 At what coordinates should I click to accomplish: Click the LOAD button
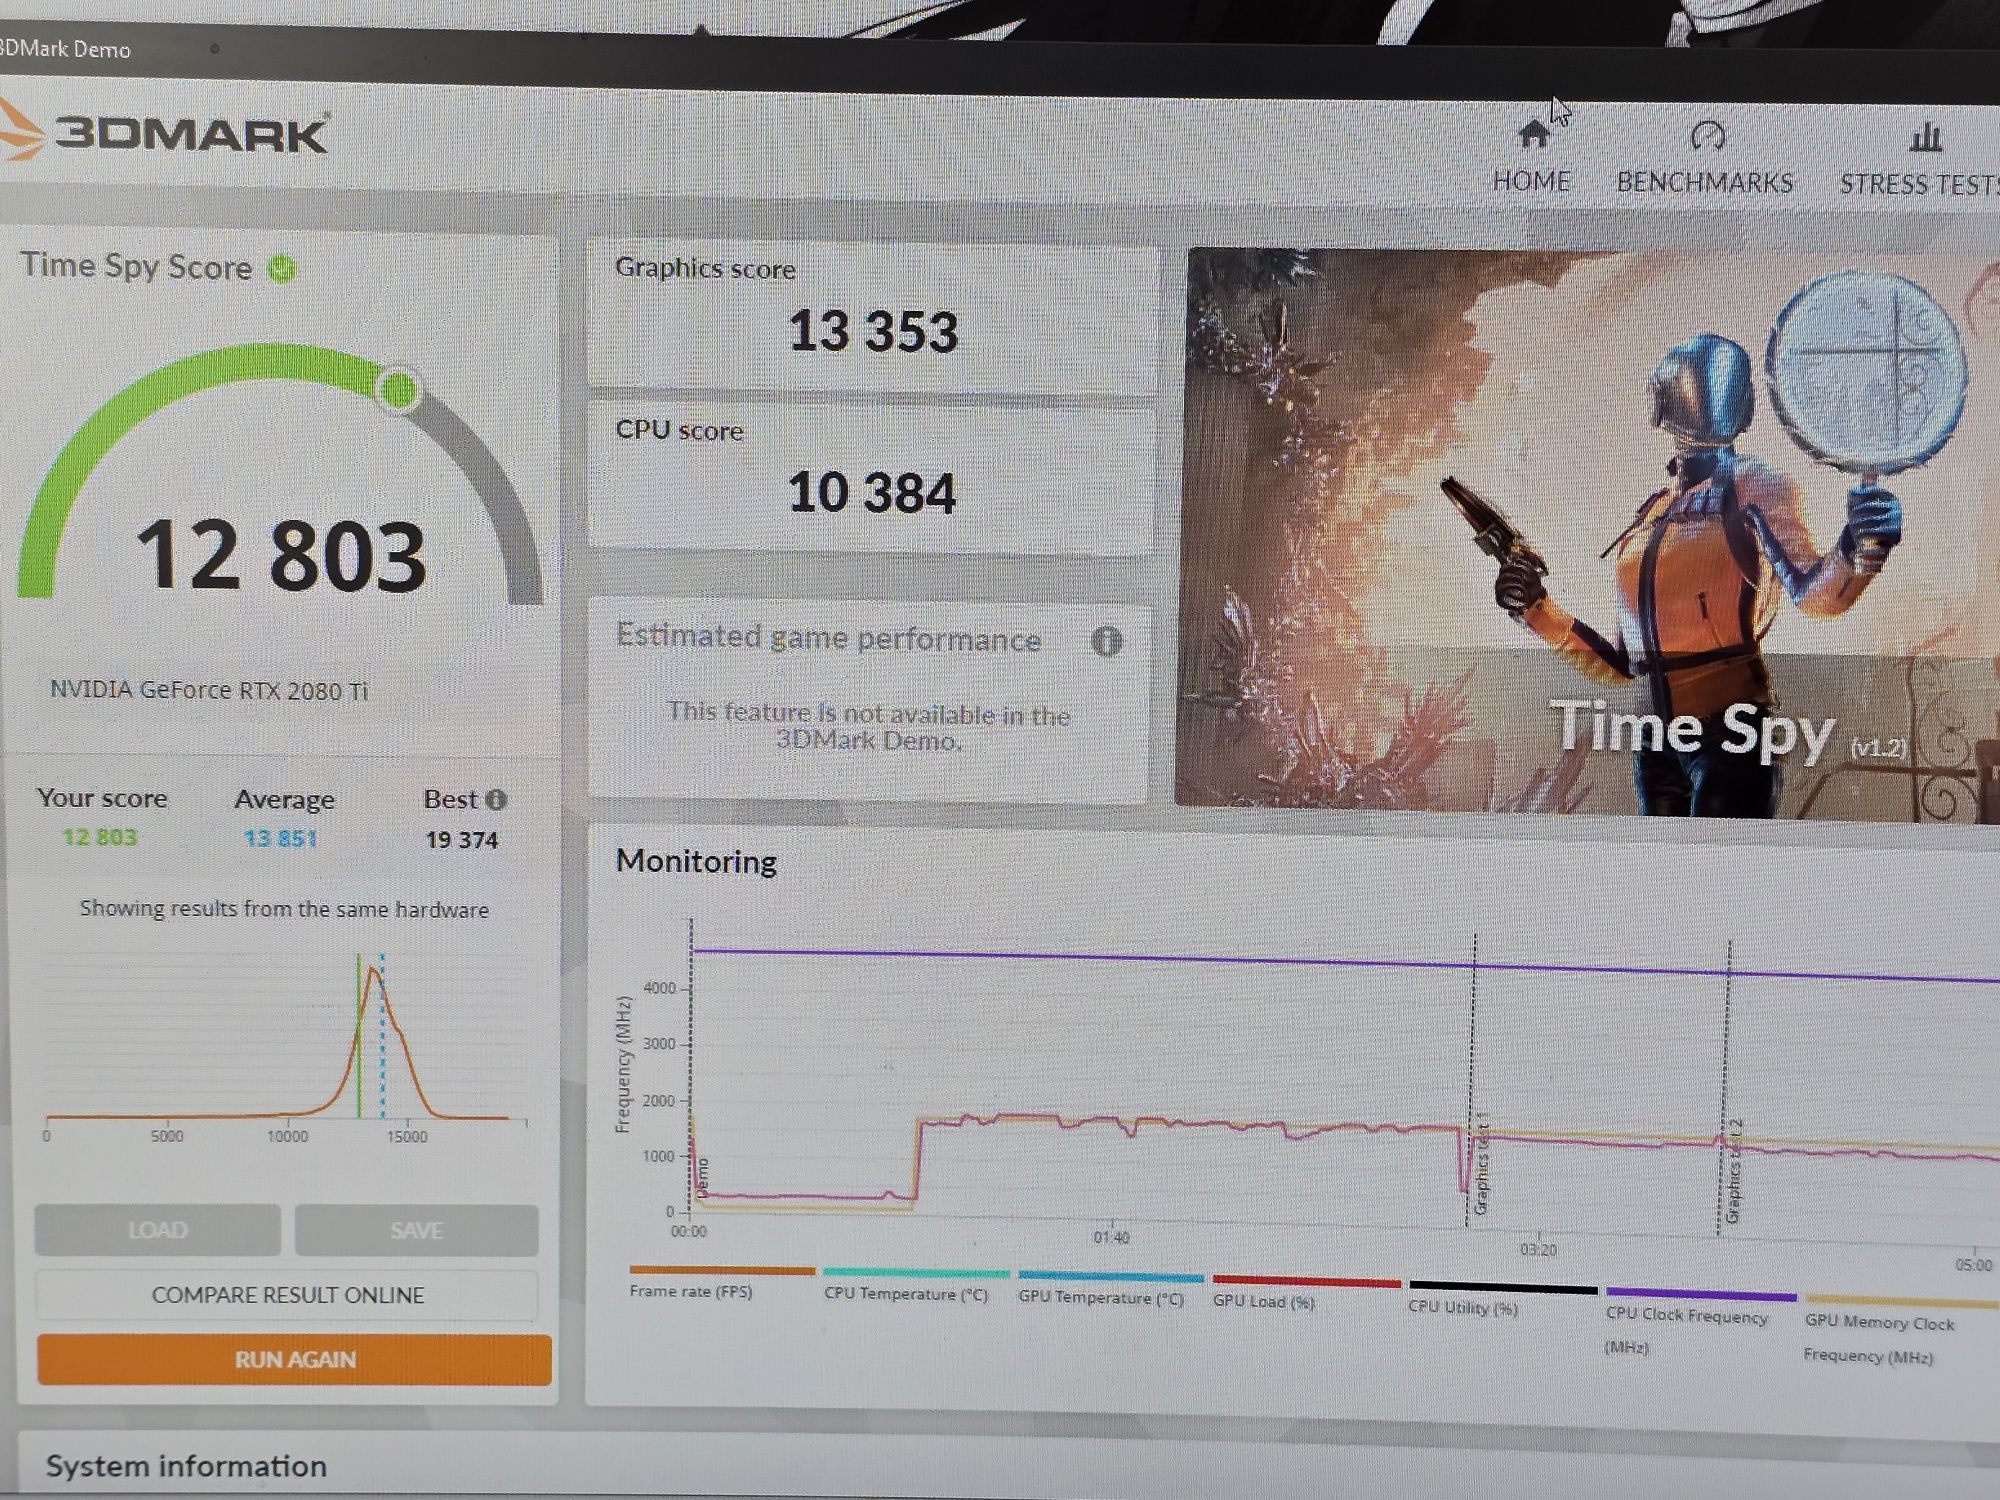point(157,1230)
